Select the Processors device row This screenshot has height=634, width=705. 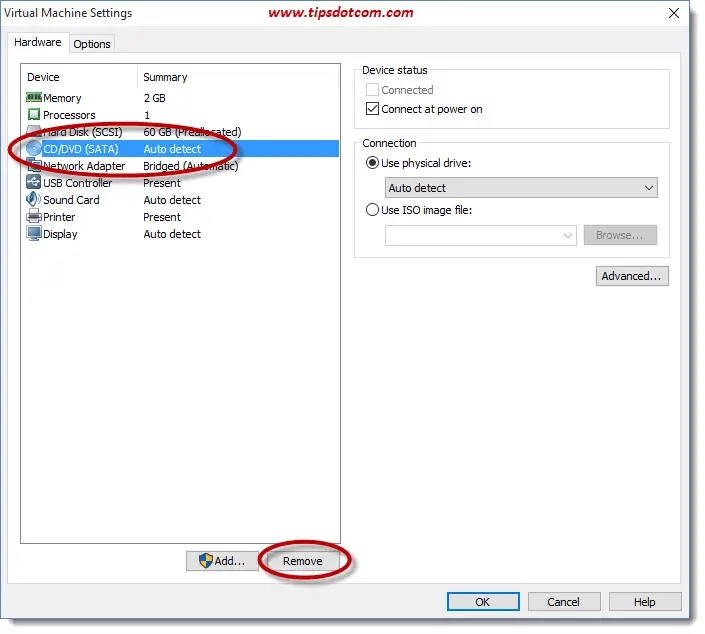pos(181,115)
